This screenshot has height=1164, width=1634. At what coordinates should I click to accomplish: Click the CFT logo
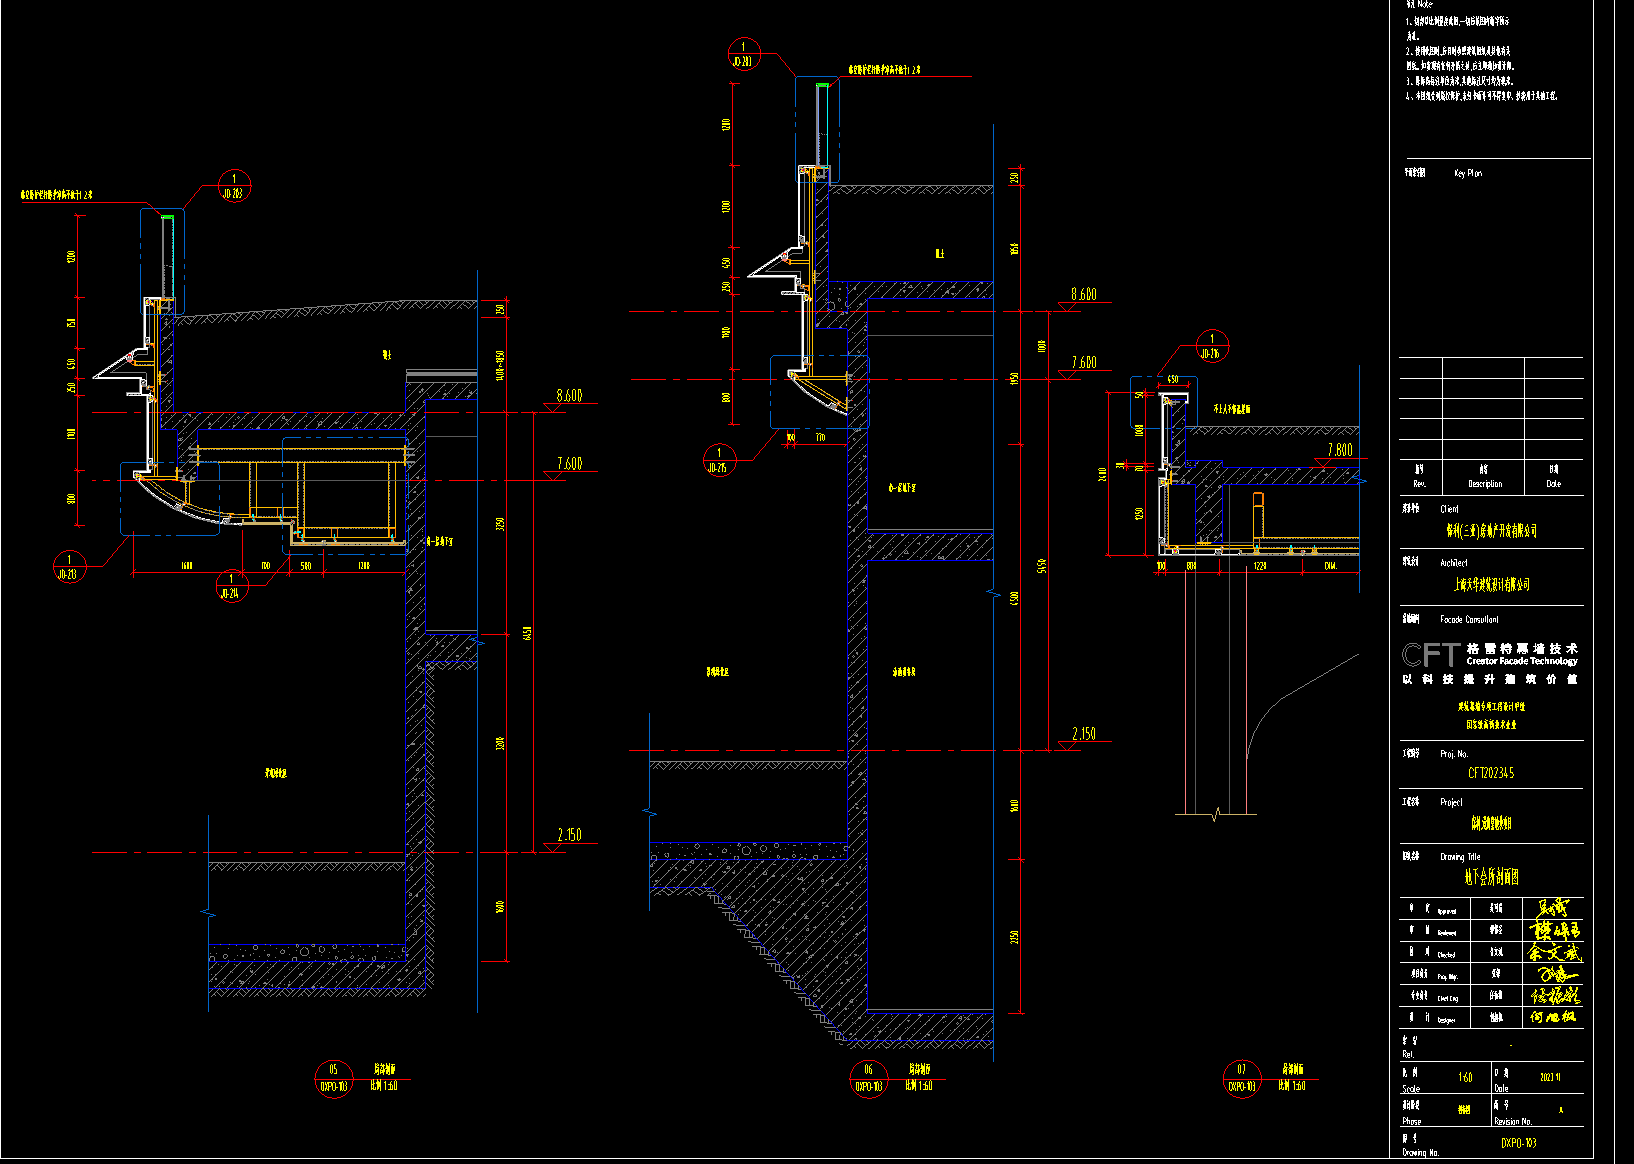point(1431,655)
